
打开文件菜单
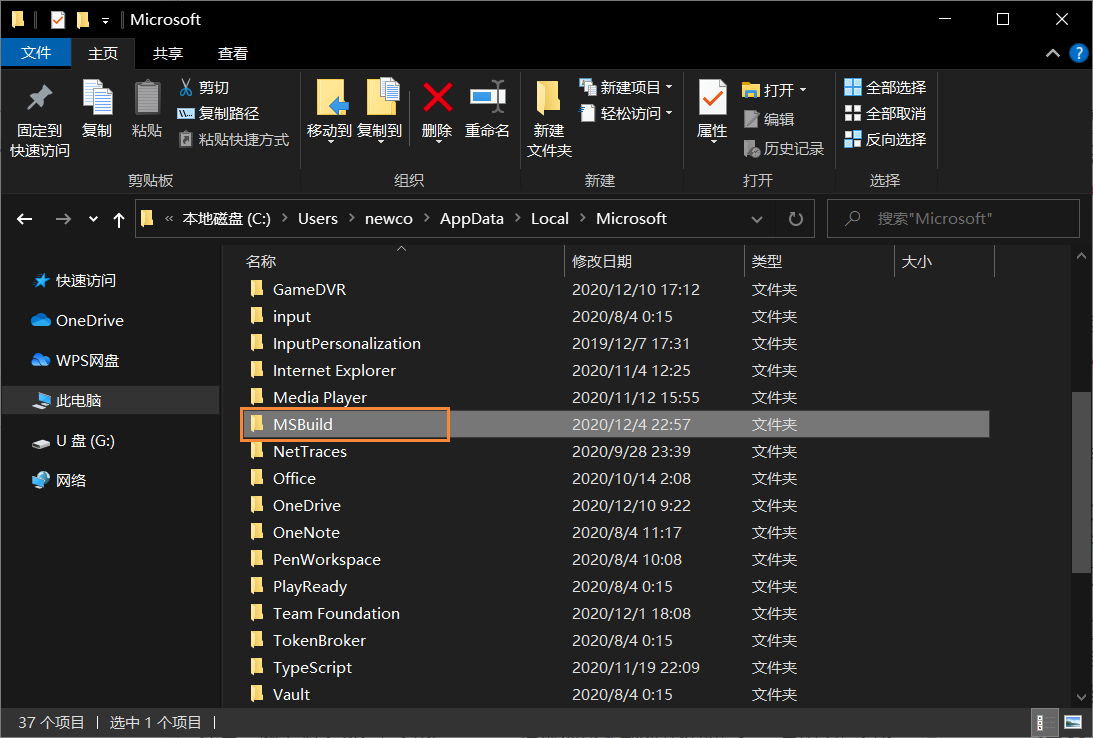pyautogui.click(x=36, y=53)
